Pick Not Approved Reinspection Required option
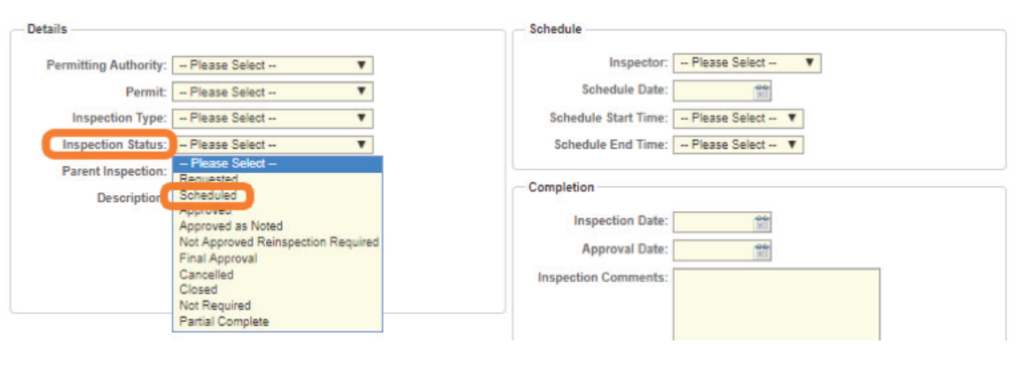This screenshot has height=392, width=1024. 279,242
